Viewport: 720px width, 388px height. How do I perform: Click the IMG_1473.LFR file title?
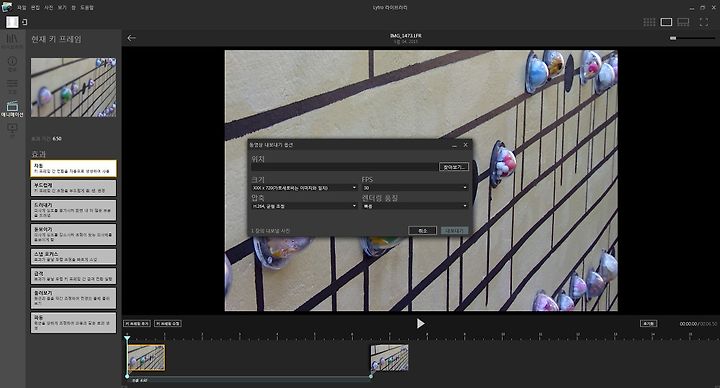(405, 35)
